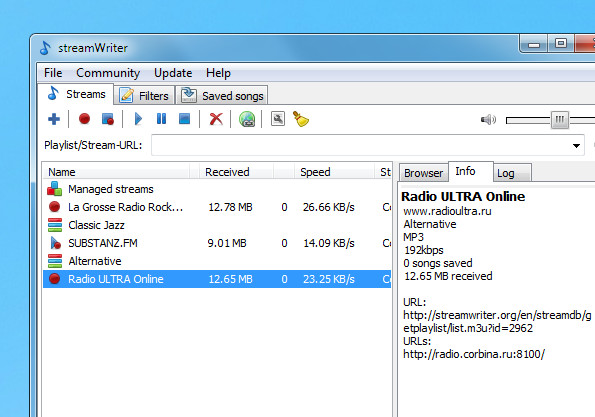Start recording with the red record button
Screen dimensions: 595x417
[84, 119]
